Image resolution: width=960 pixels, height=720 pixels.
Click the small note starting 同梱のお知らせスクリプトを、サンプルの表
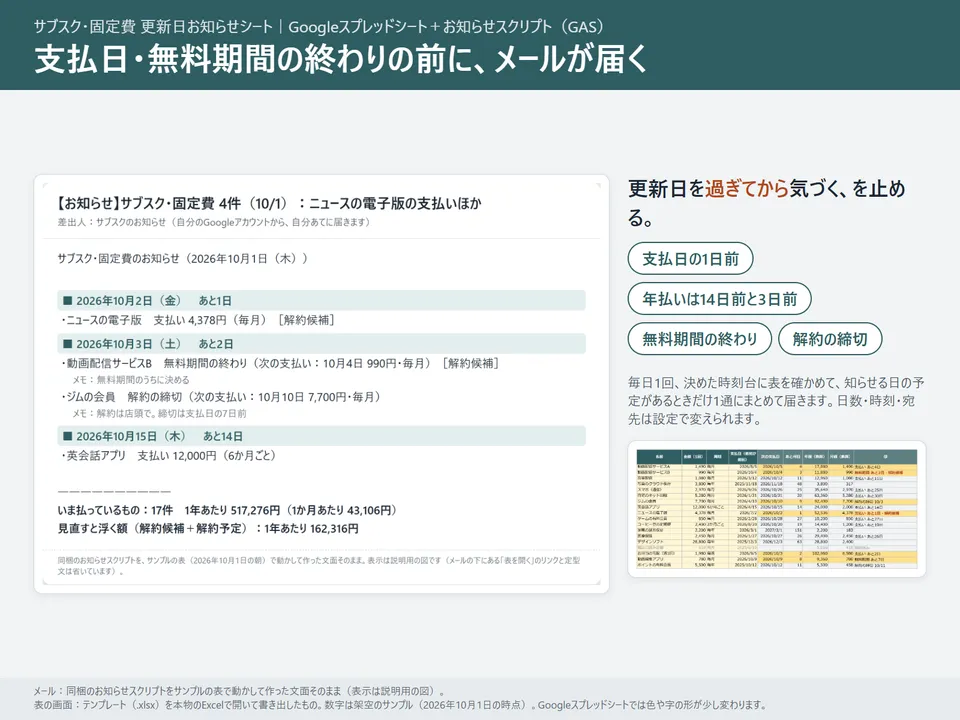pos(319,566)
